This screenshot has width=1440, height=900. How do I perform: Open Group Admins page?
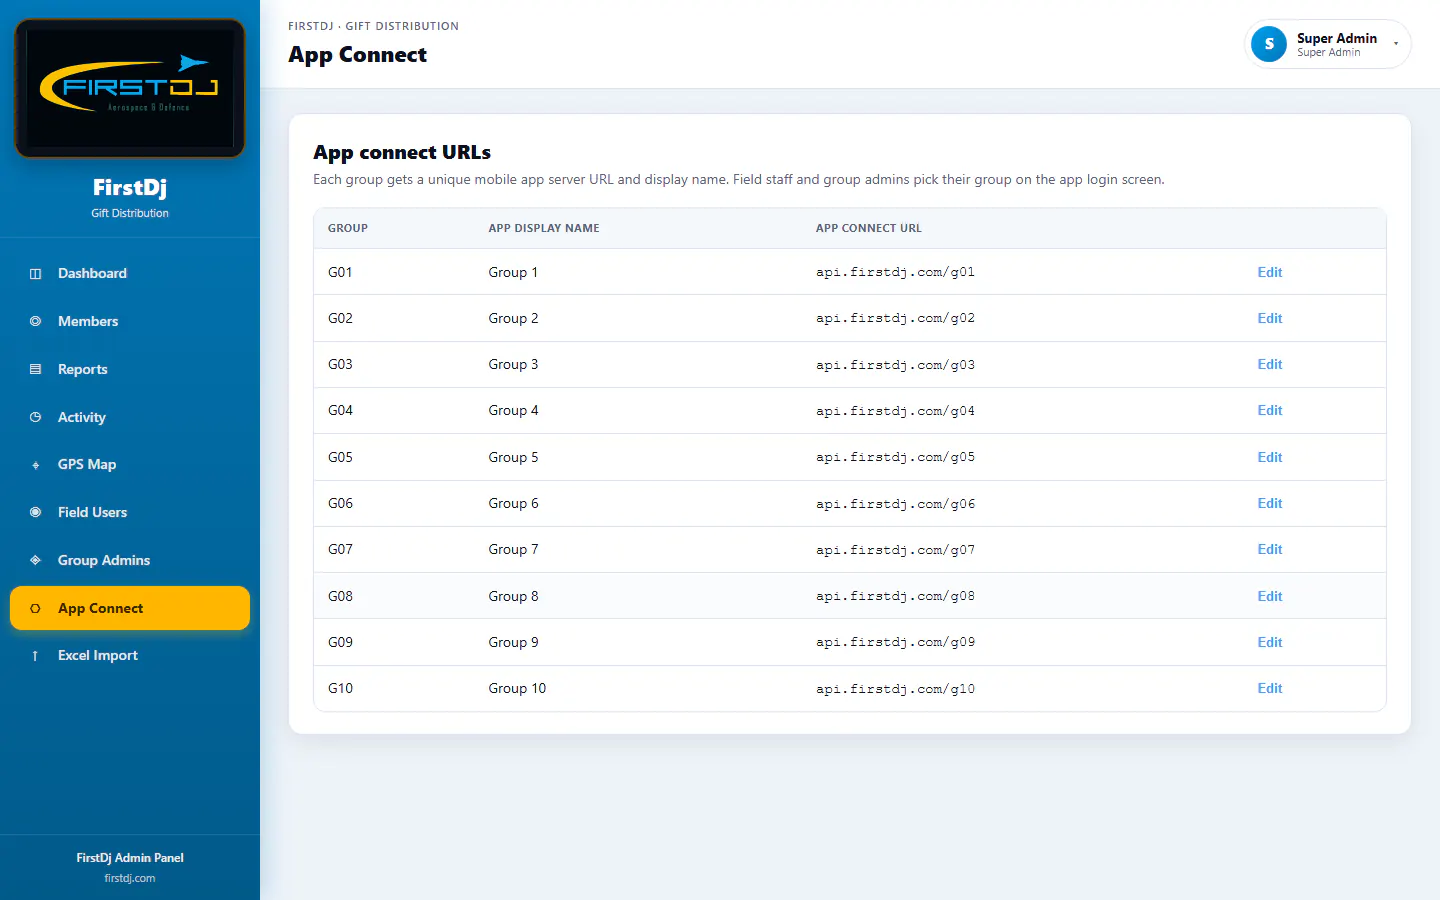tap(130, 560)
